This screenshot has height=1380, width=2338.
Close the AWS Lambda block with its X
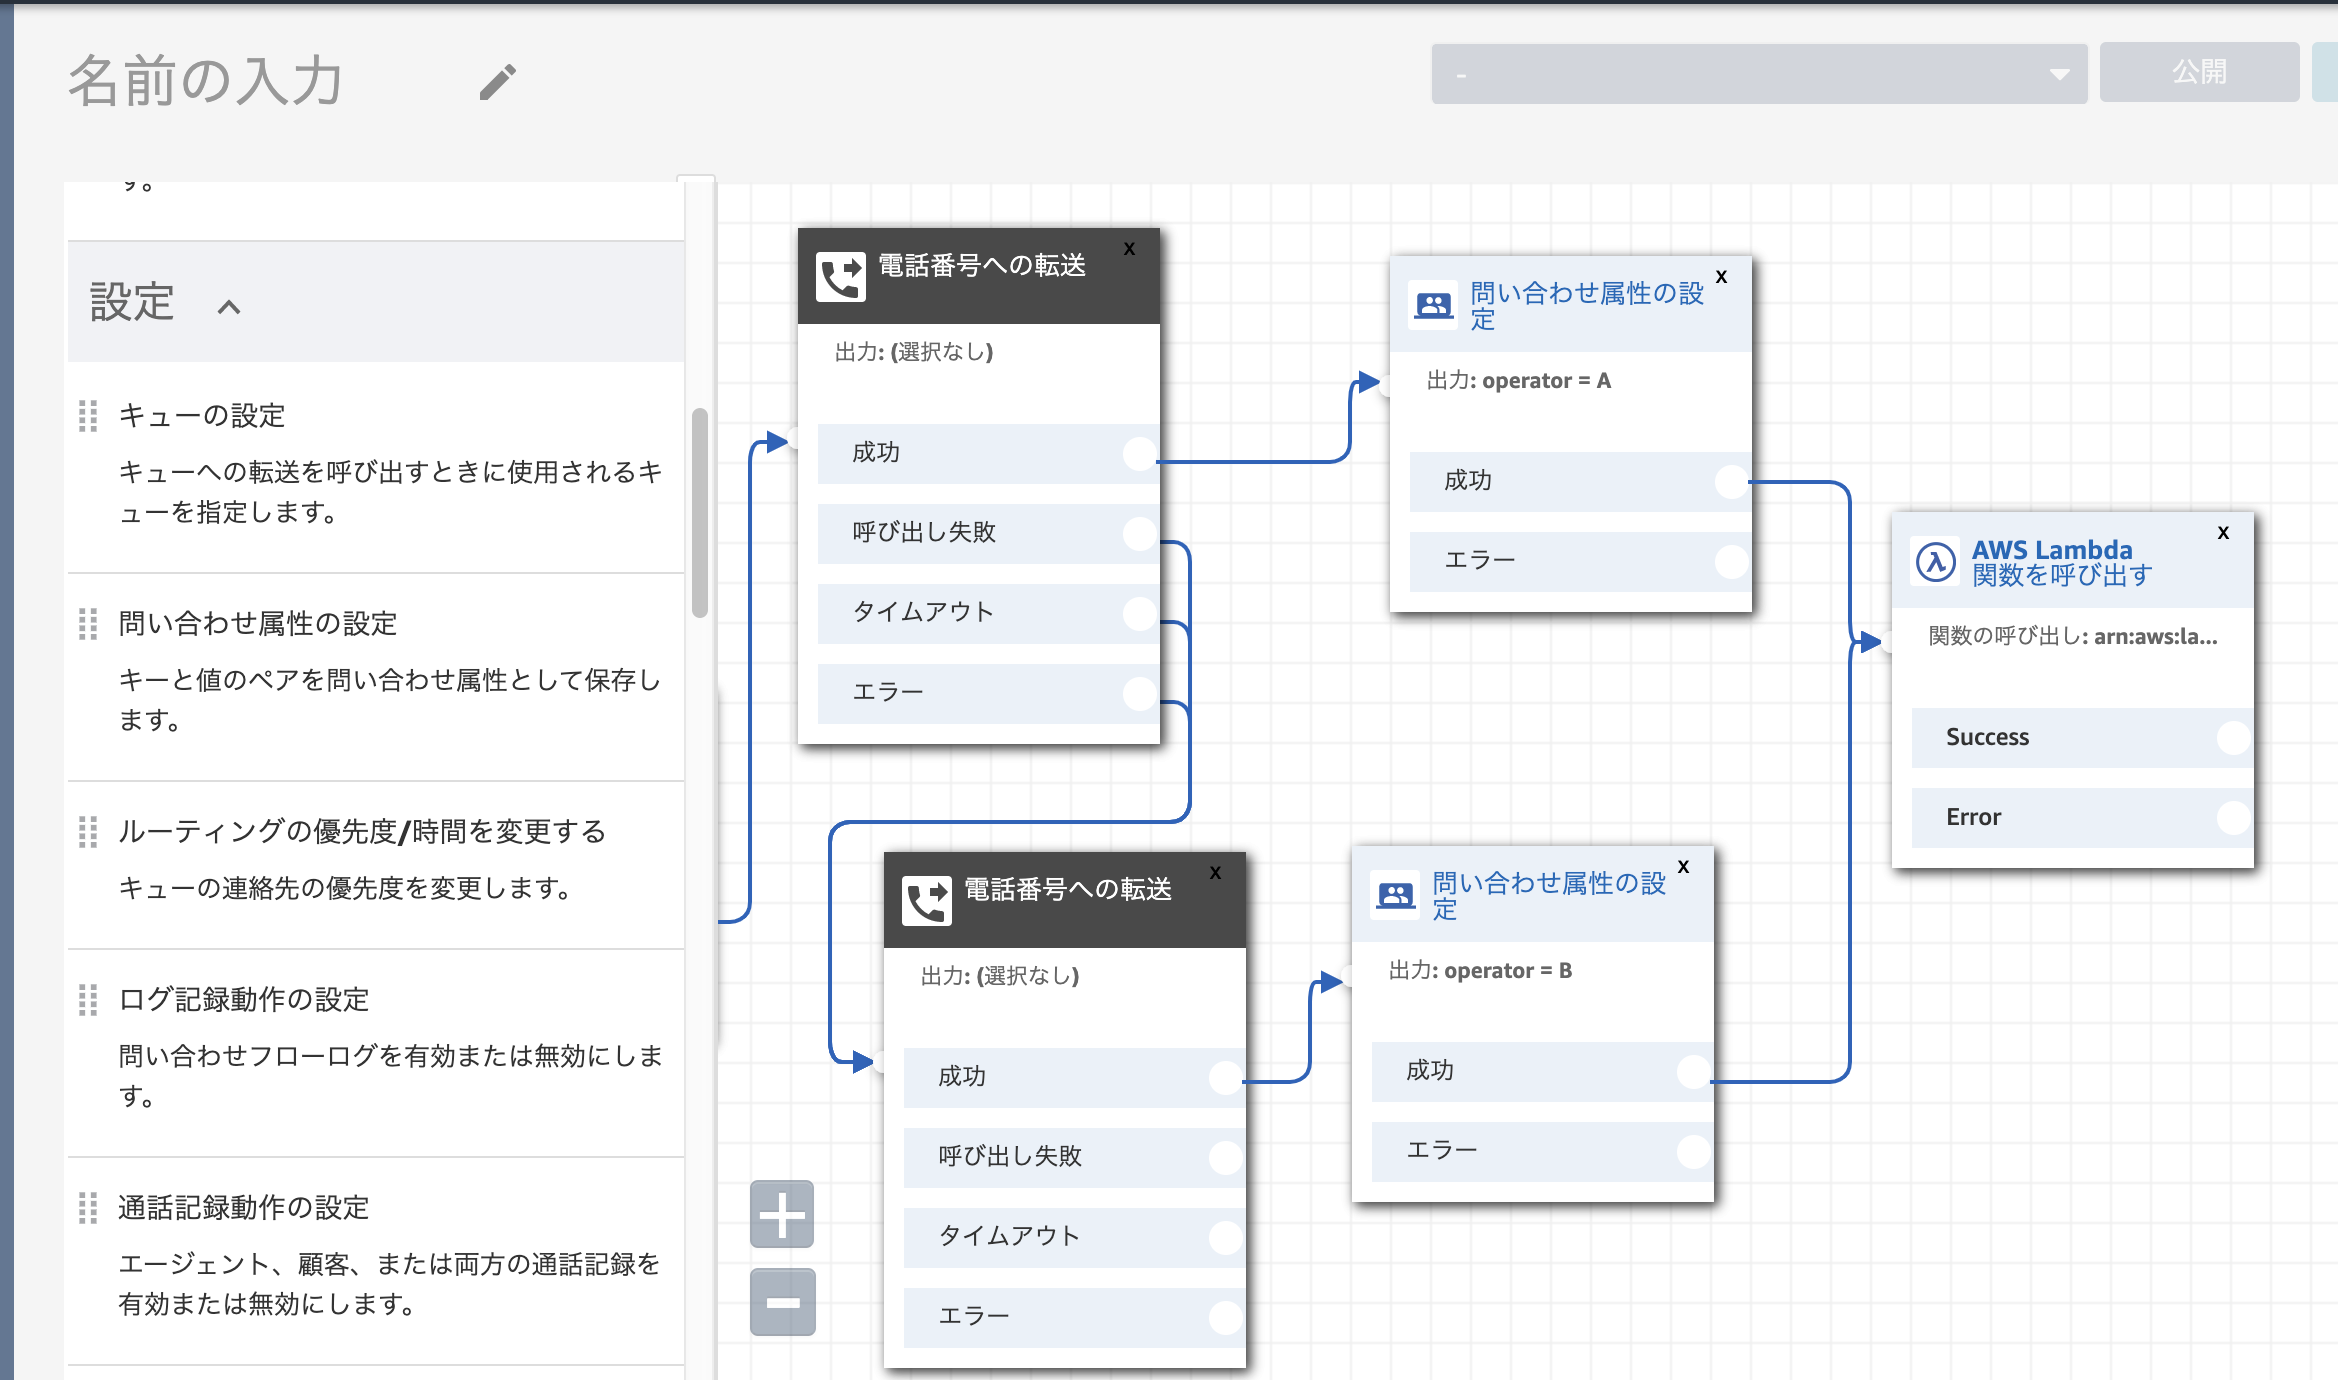click(2224, 533)
